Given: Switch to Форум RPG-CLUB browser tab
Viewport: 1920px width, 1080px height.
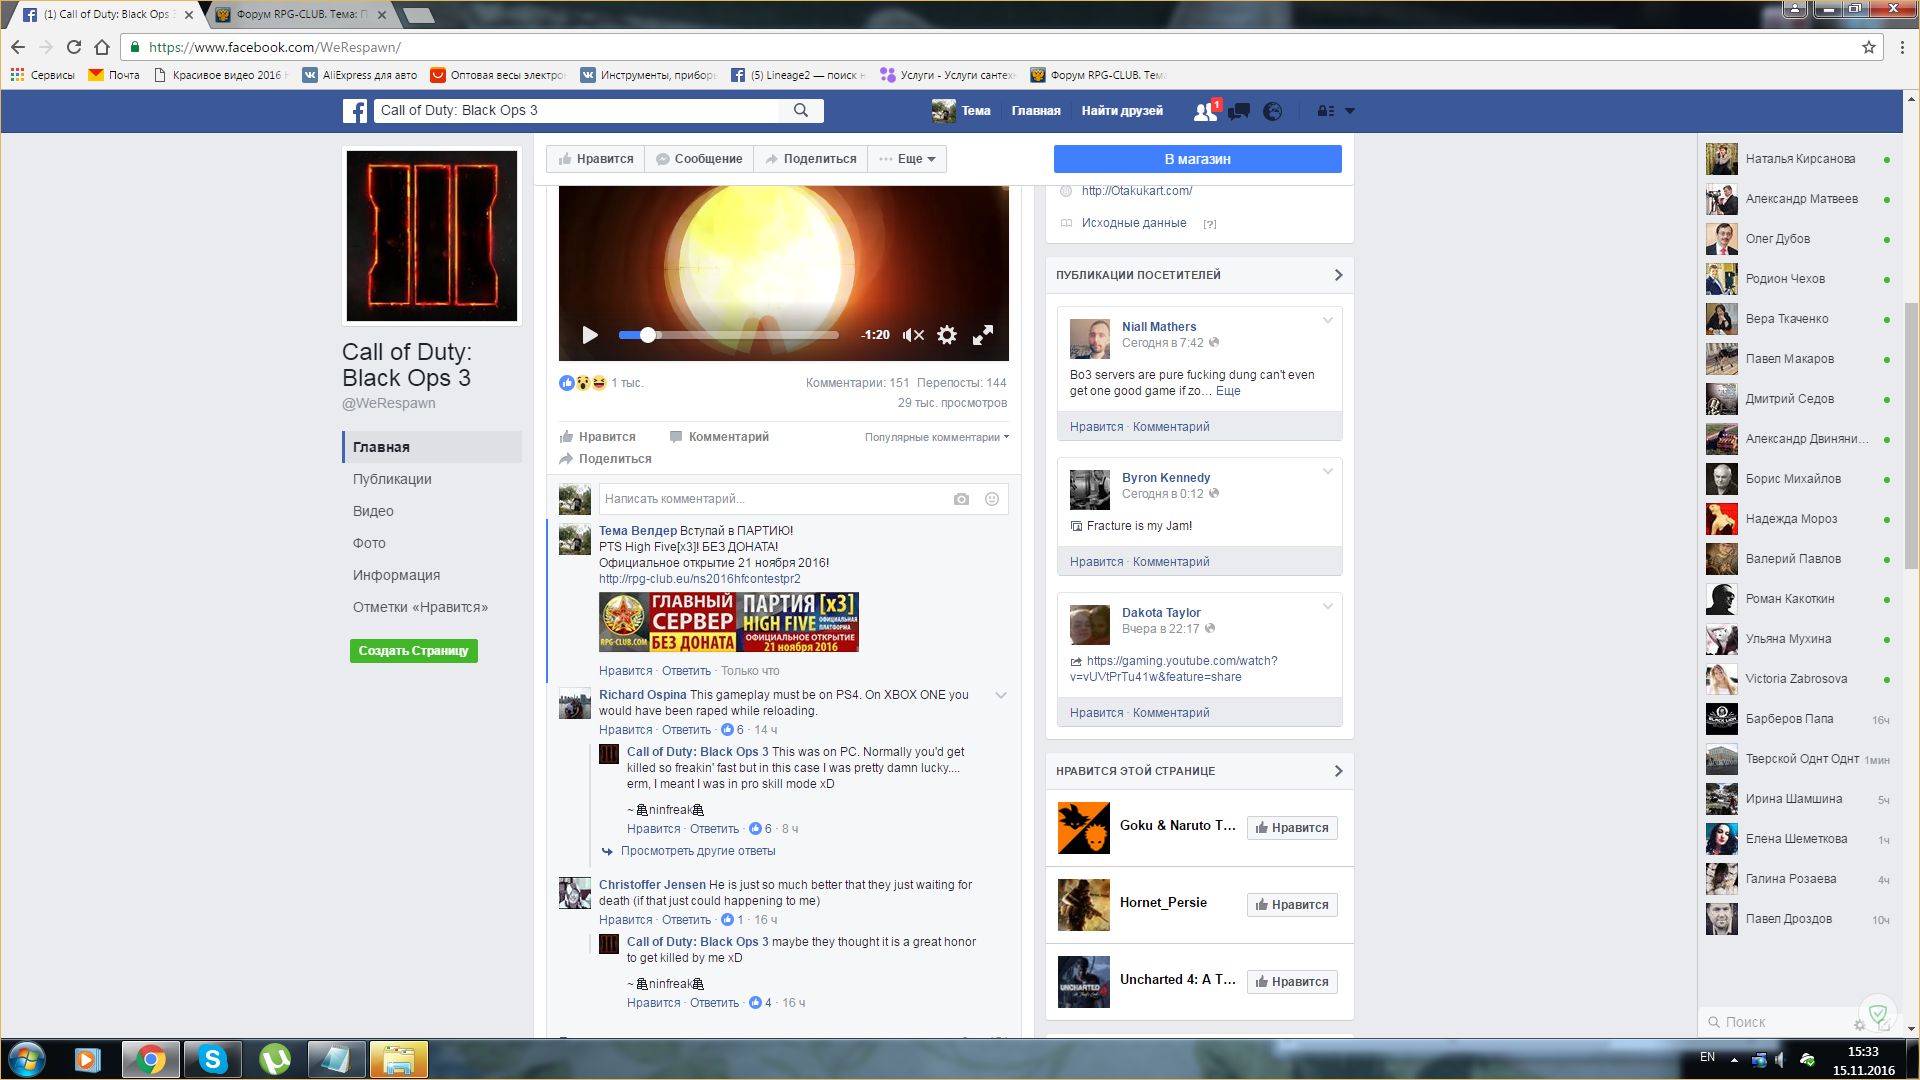Looking at the screenshot, I should (300, 15).
